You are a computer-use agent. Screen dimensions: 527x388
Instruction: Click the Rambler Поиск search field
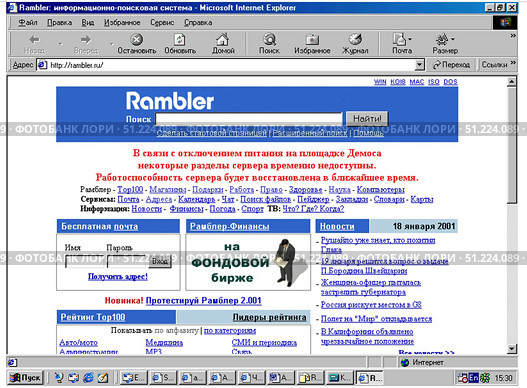tap(249, 119)
